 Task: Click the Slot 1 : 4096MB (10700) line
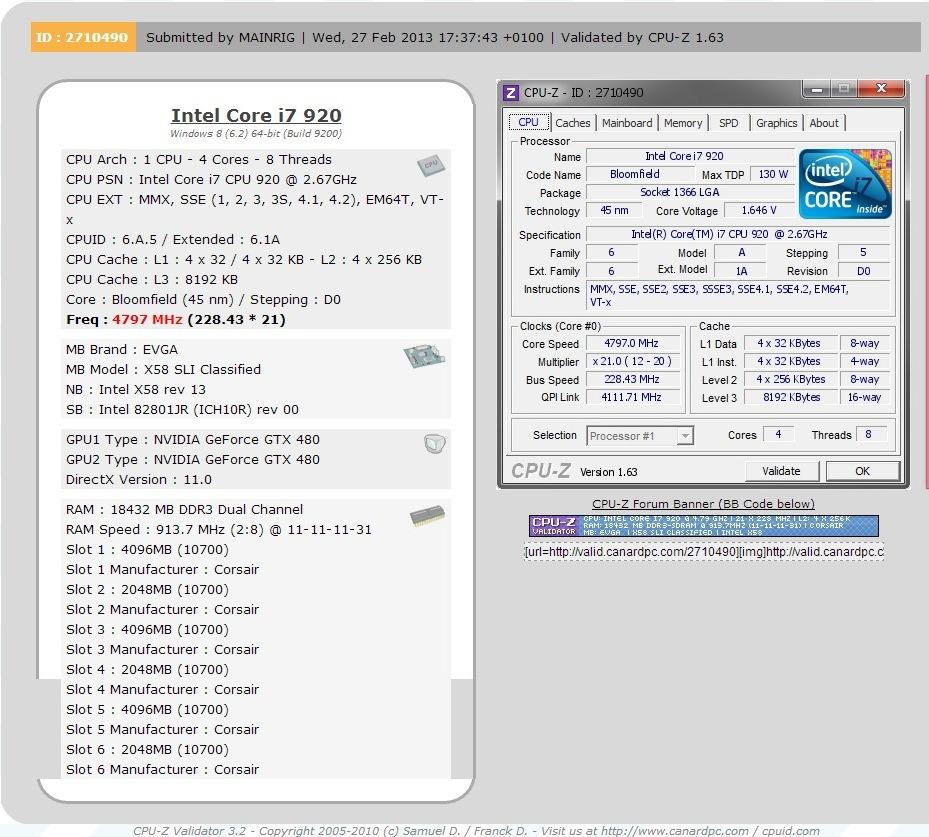(148, 549)
